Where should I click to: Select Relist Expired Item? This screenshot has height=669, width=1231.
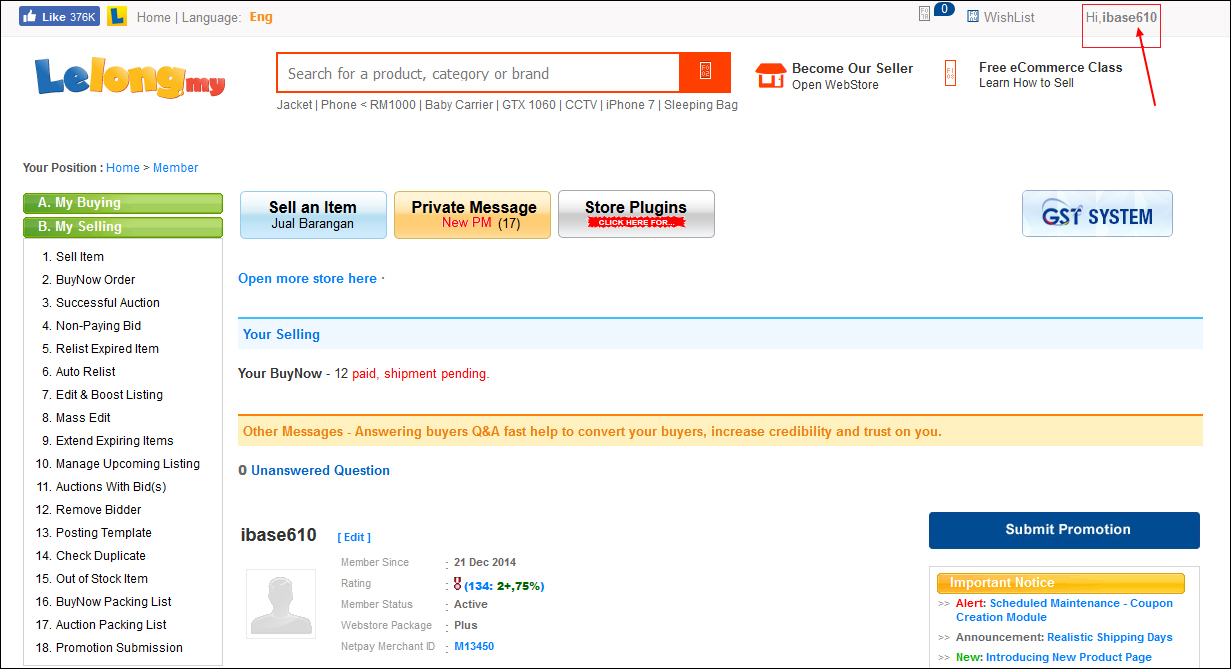click(x=107, y=349)
